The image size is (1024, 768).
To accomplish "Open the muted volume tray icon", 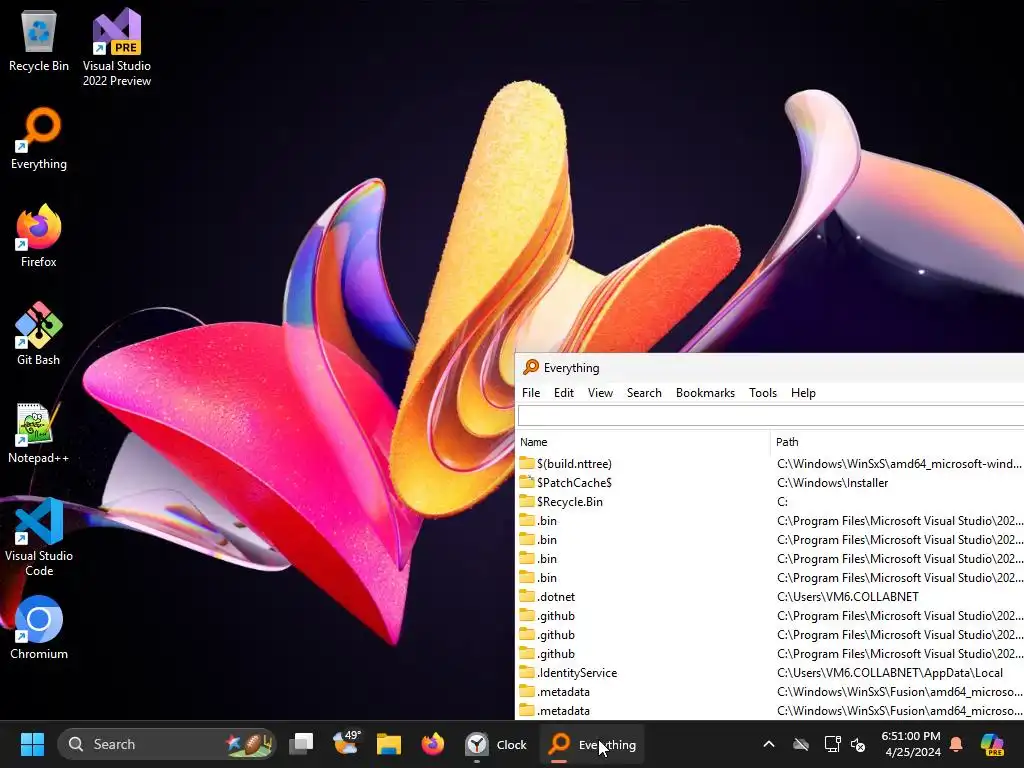I will (x=858, y=744).
